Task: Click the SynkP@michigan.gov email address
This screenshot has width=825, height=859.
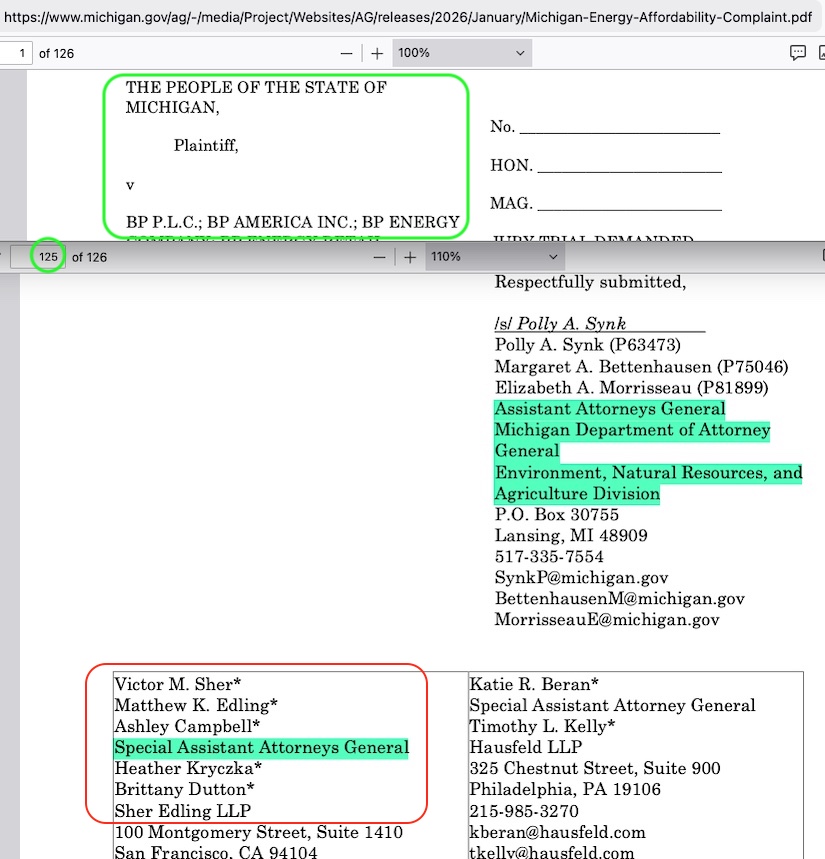Action: coord(581,578)
